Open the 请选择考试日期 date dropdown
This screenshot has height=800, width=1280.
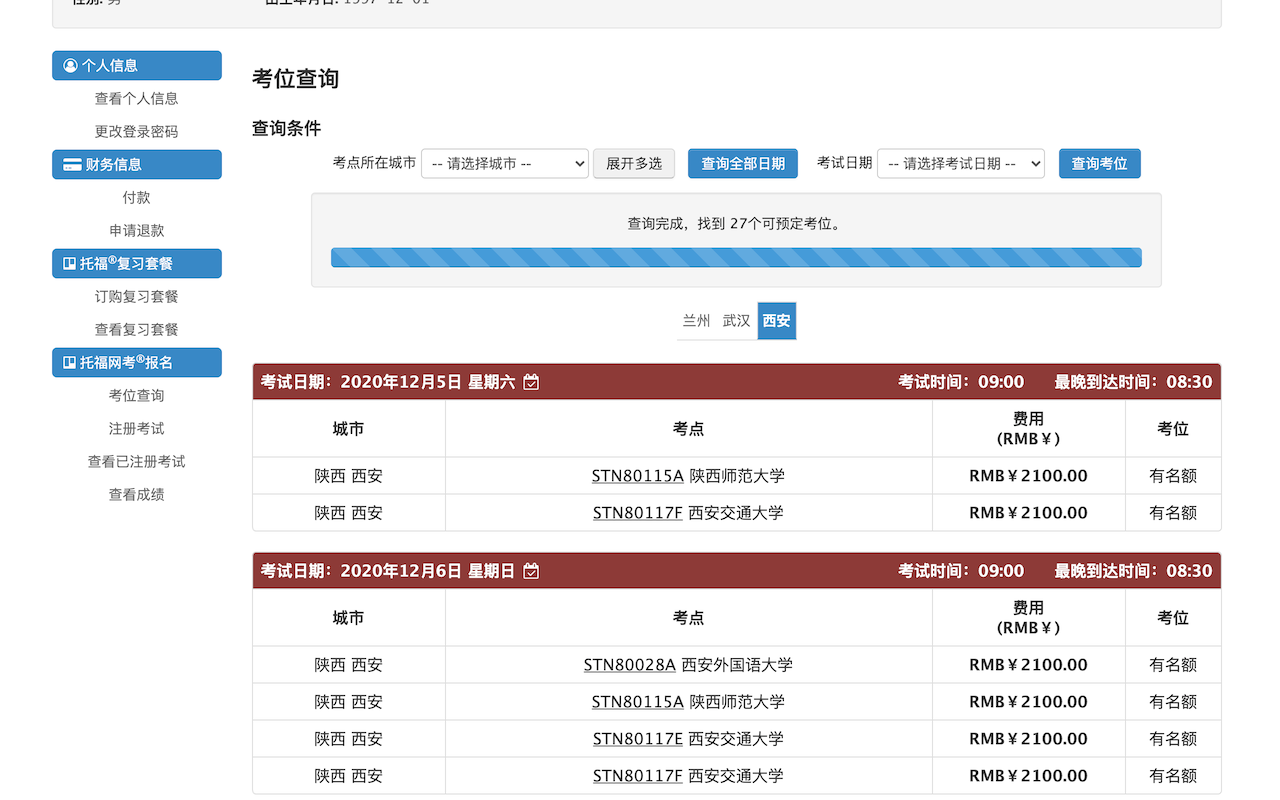pos(960,163)
